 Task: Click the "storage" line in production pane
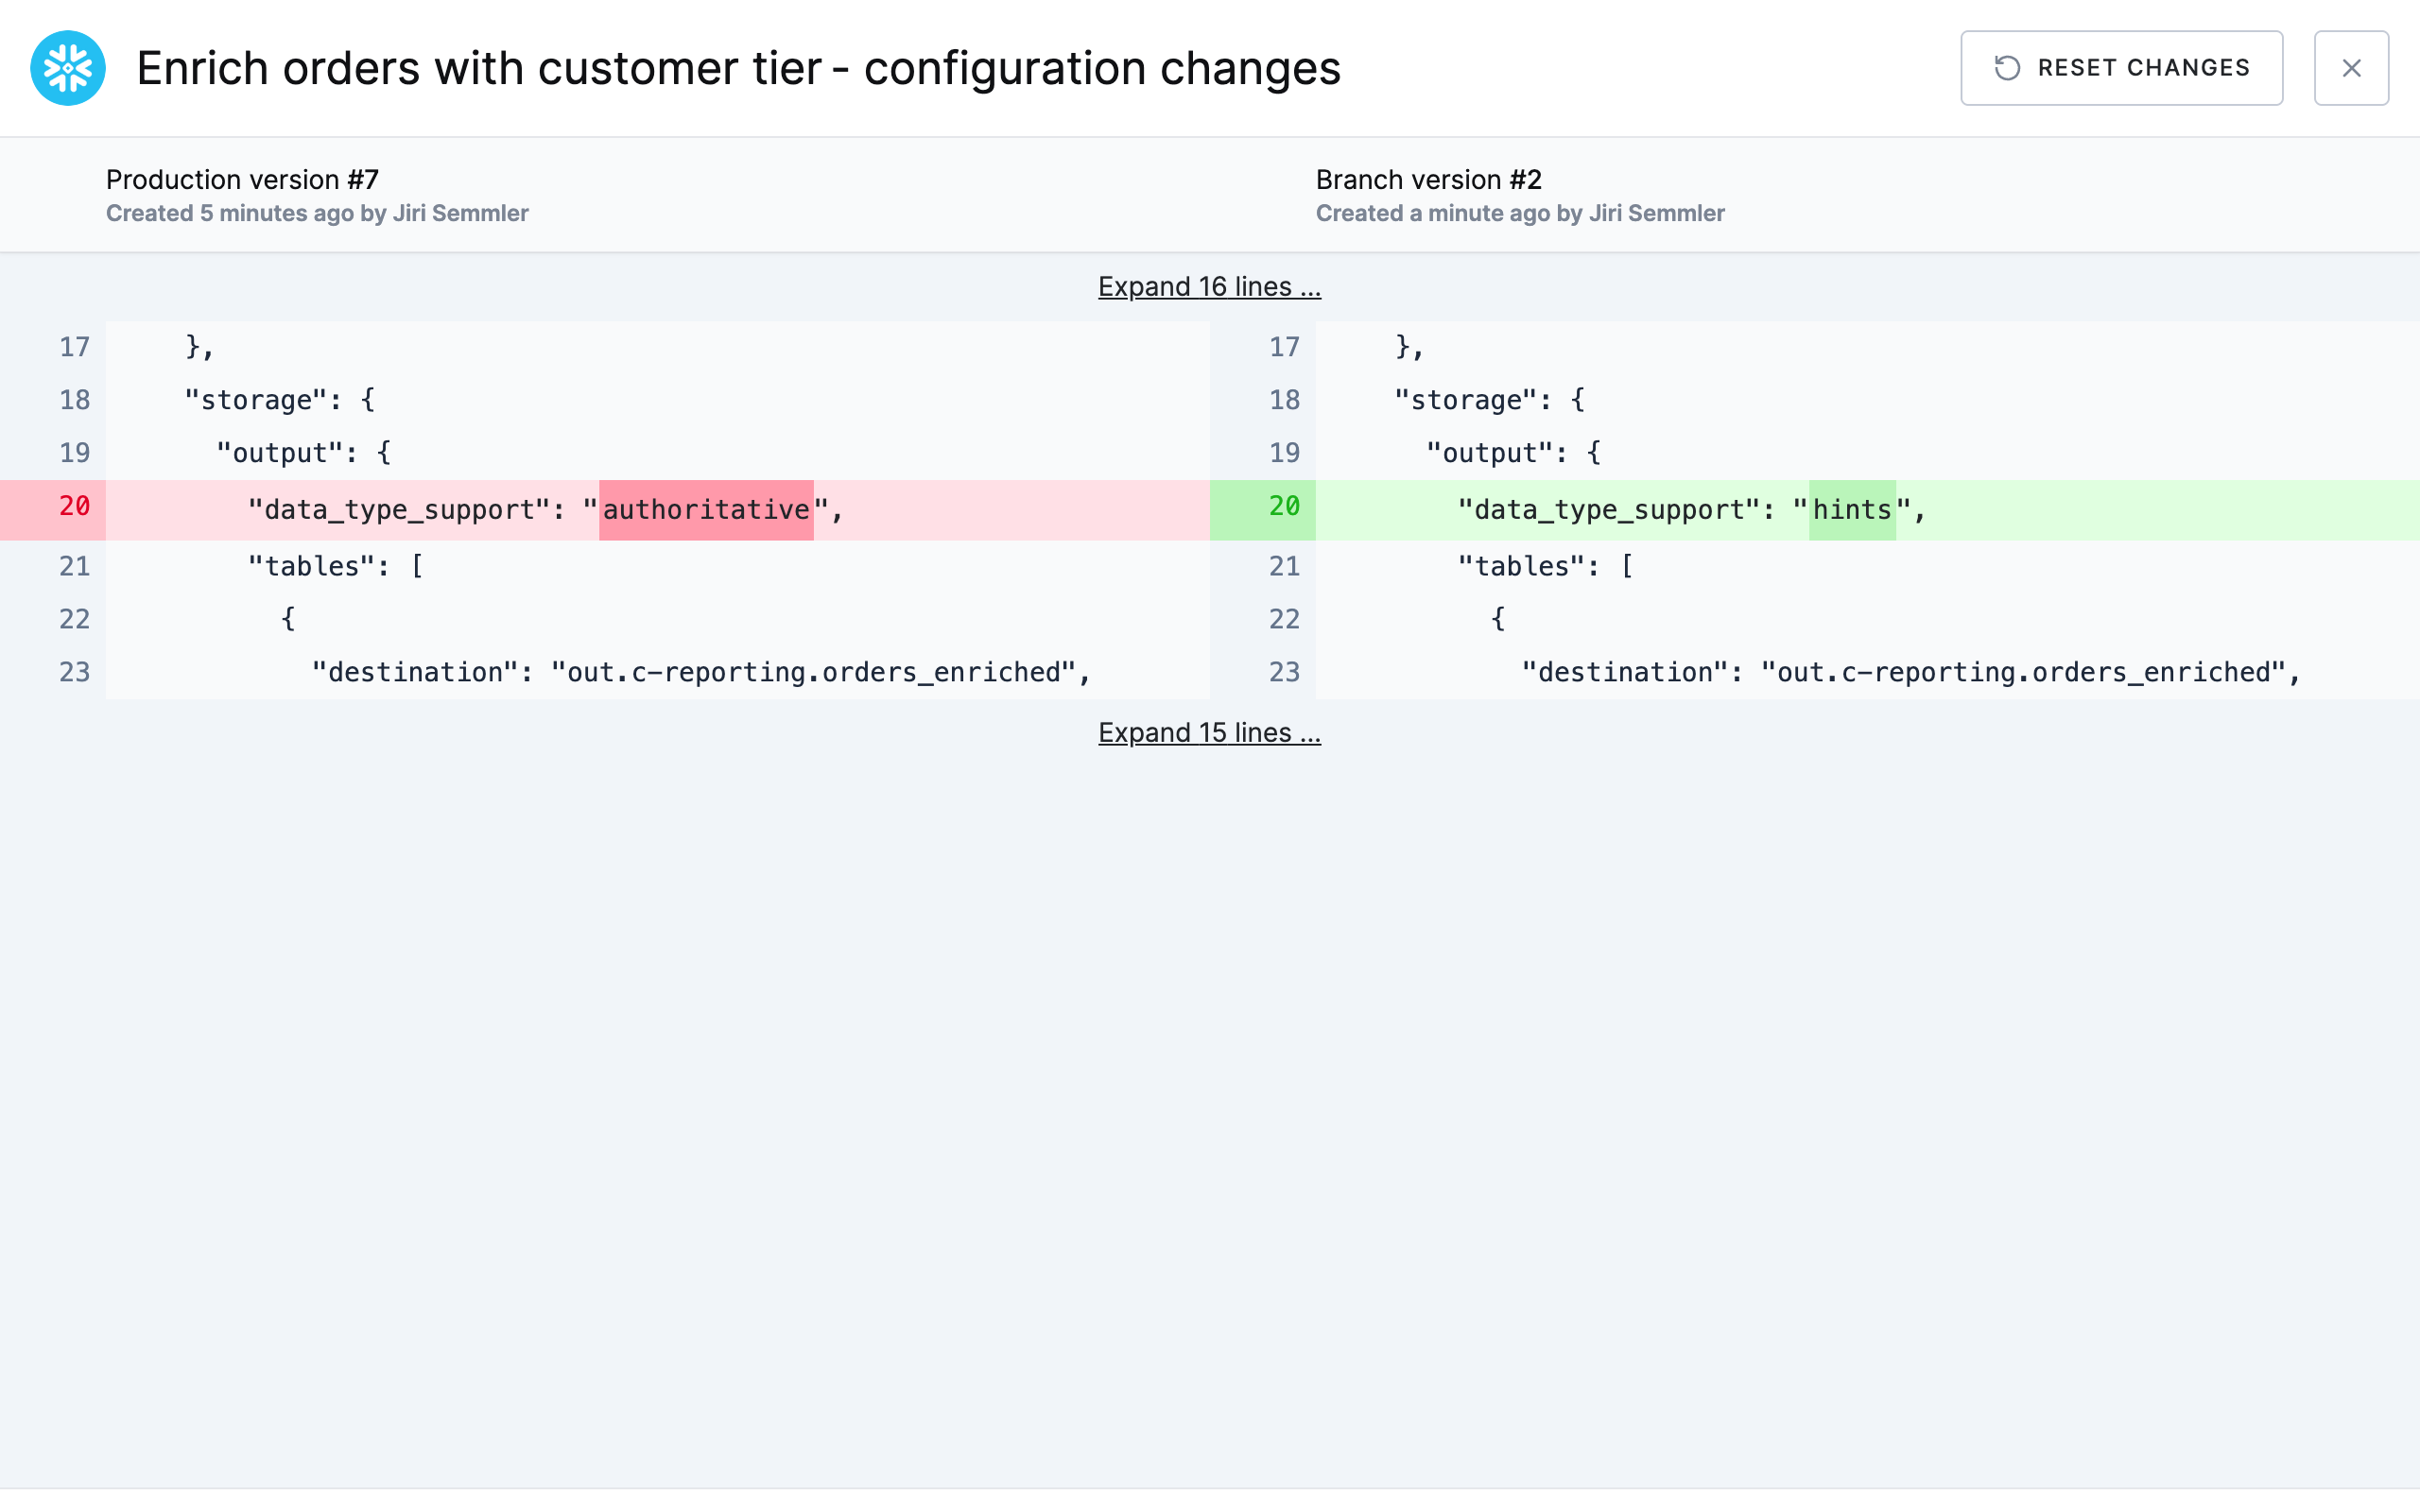pos(658,400)
